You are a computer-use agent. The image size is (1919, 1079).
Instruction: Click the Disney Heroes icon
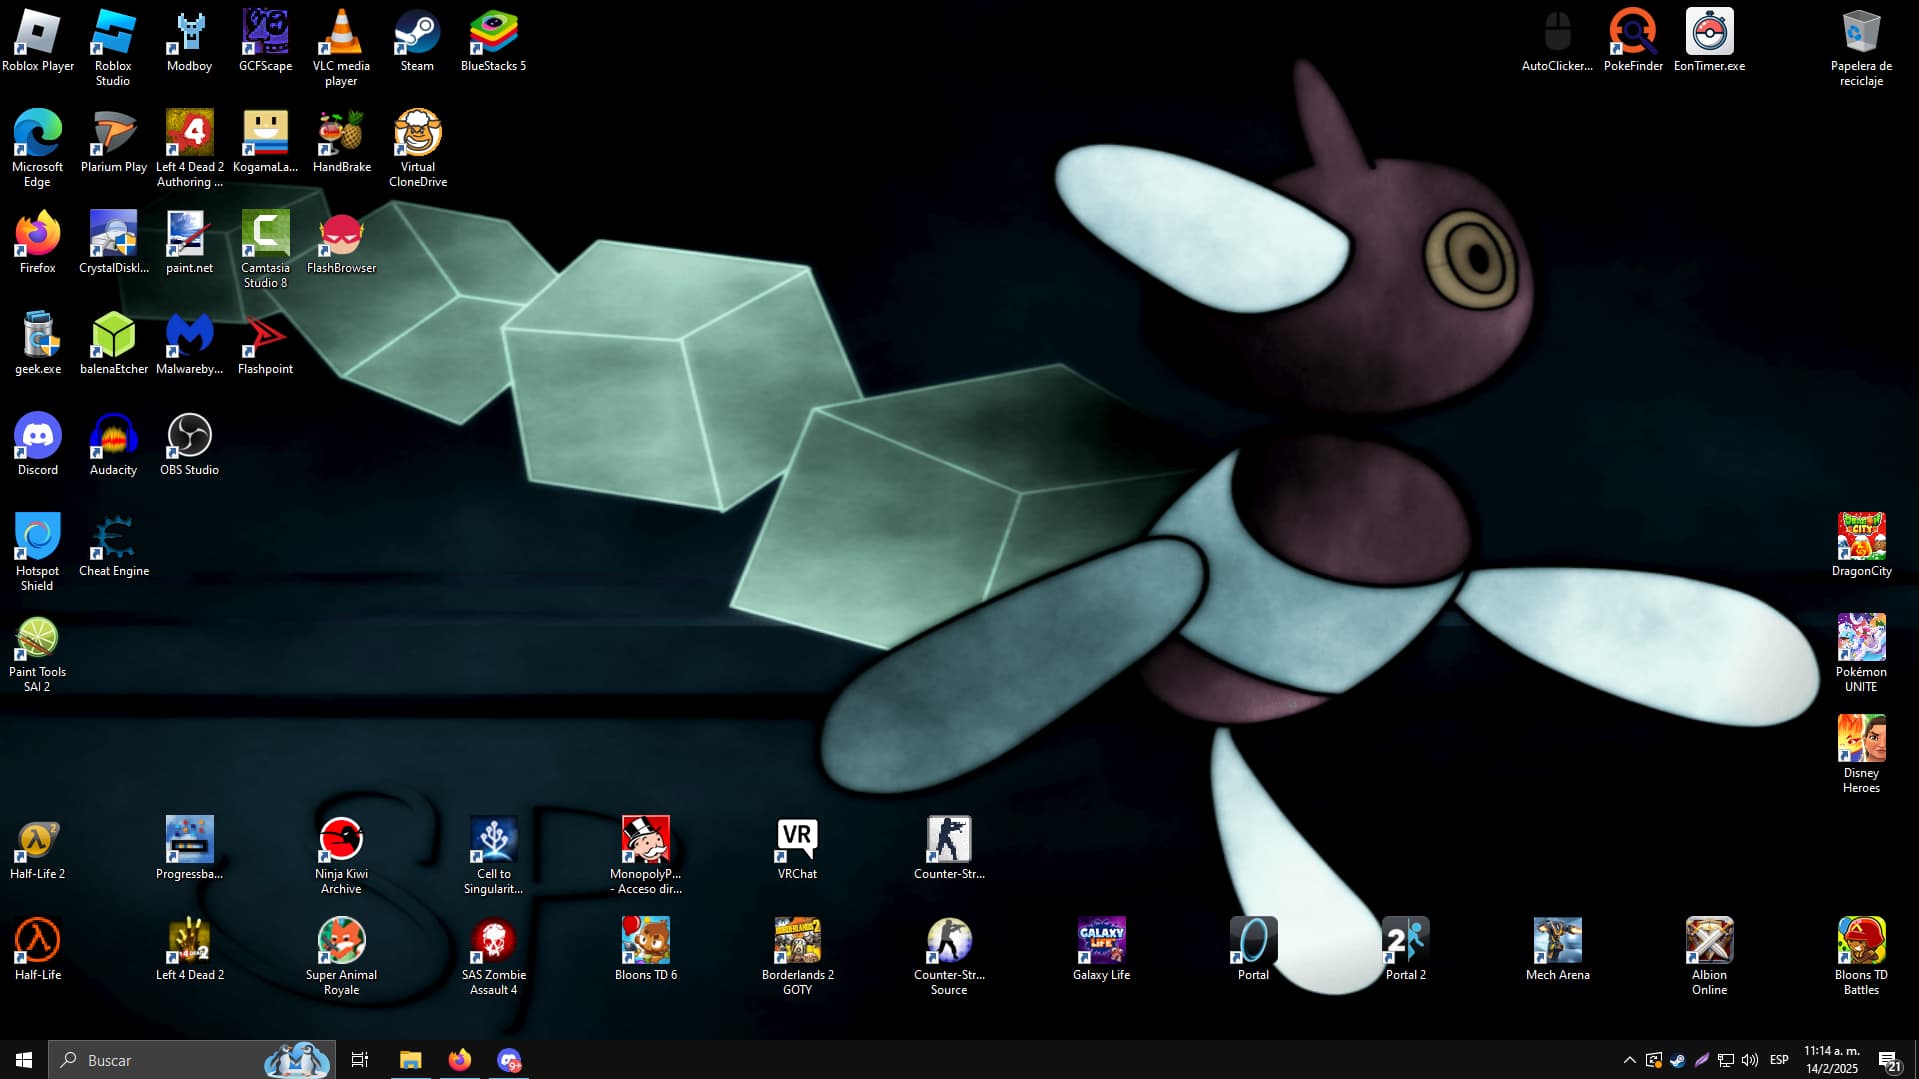(1861, 754)
